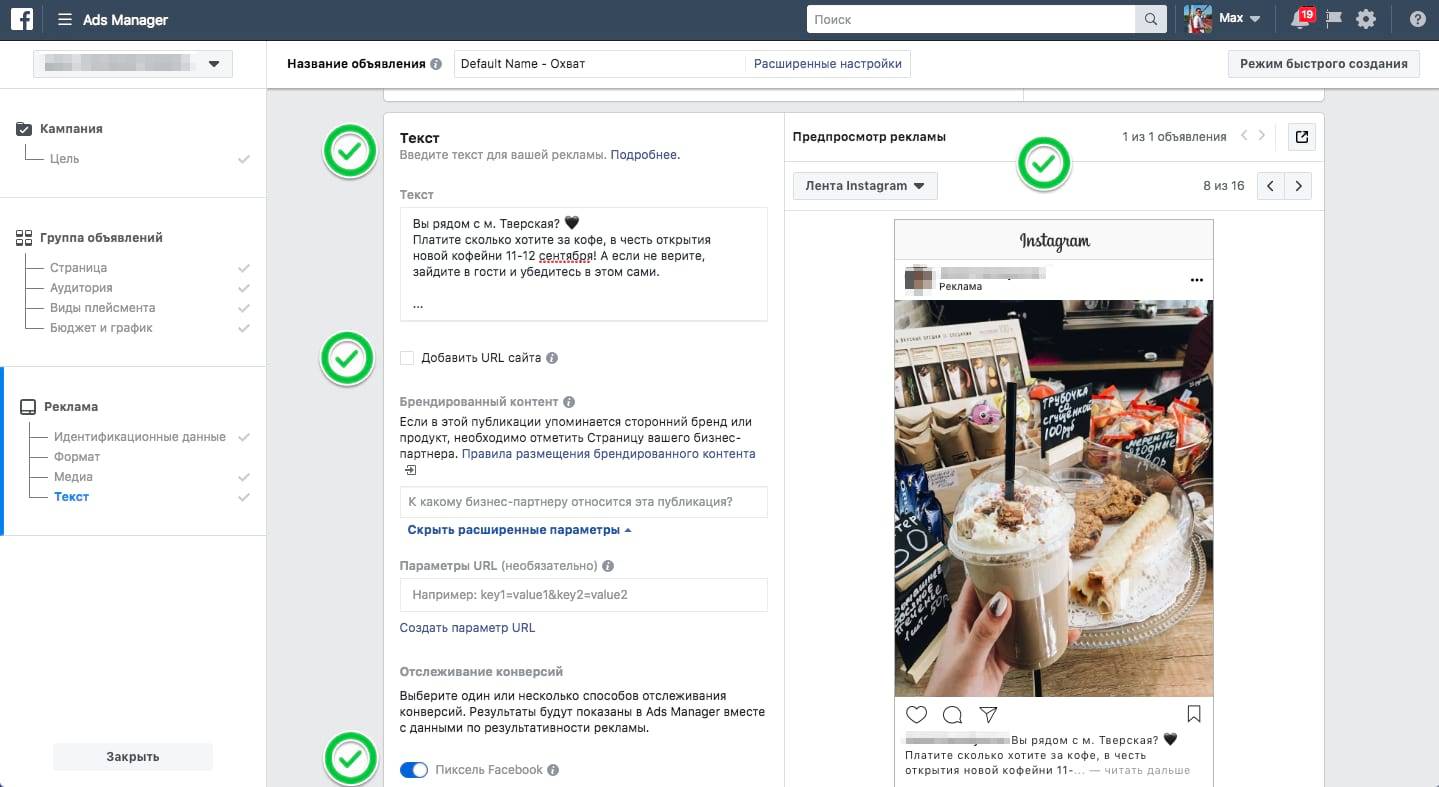Go to the next ad in the preview pager

tap(1262, 136)
